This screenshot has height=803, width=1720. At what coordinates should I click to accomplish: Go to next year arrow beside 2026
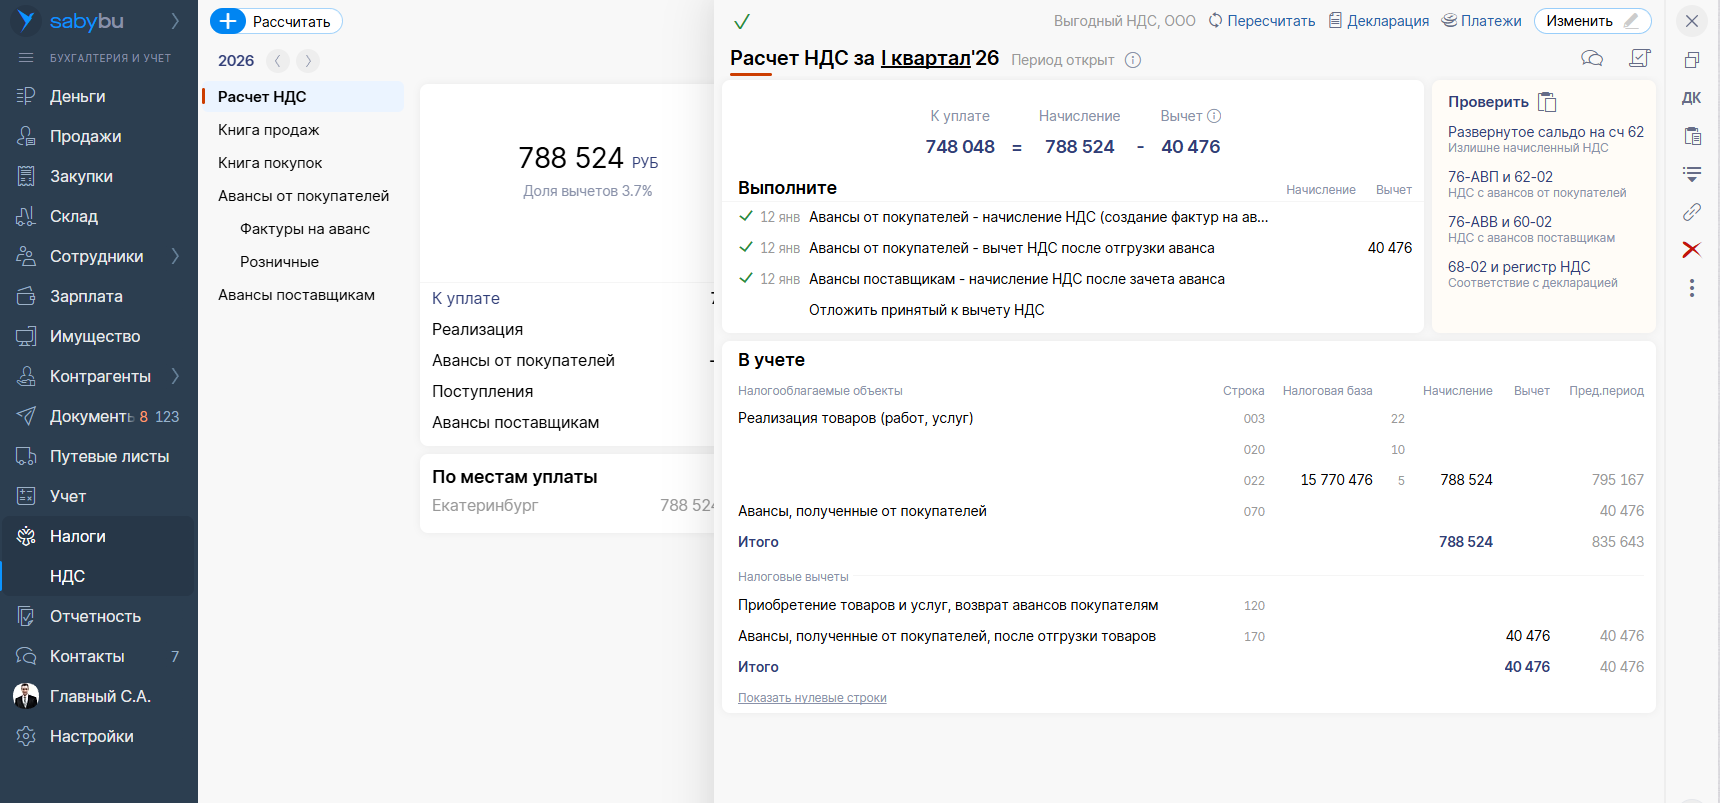click(308, 61)
